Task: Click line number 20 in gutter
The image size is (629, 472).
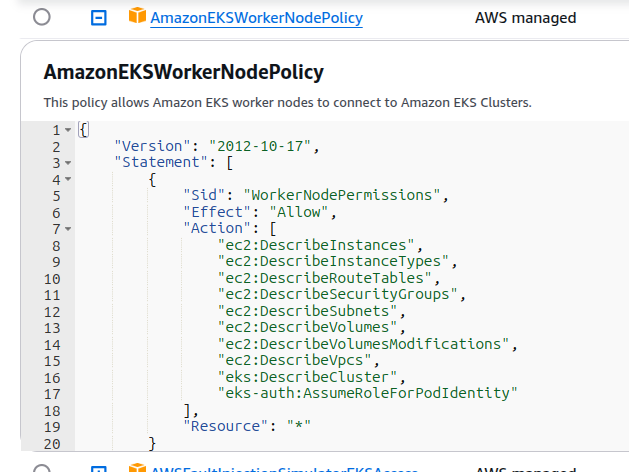Action: (x=52, y=444)
